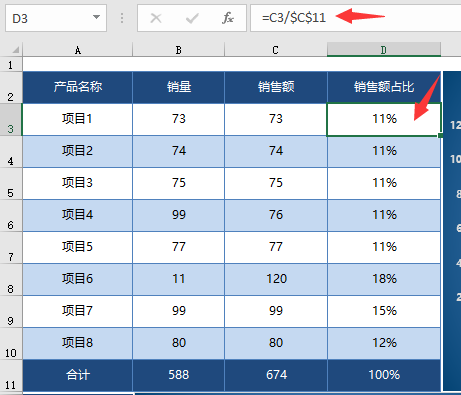
Task: Select the total 588 cell
Action: coord(179,375)
